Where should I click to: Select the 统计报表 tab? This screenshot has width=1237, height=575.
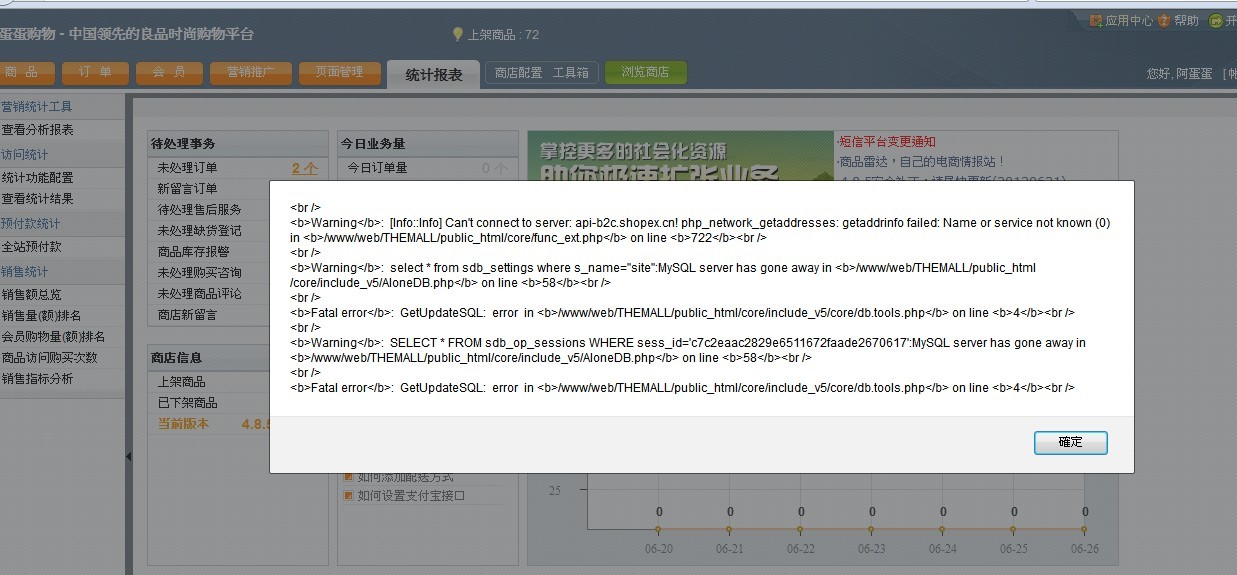pos(433,74)
